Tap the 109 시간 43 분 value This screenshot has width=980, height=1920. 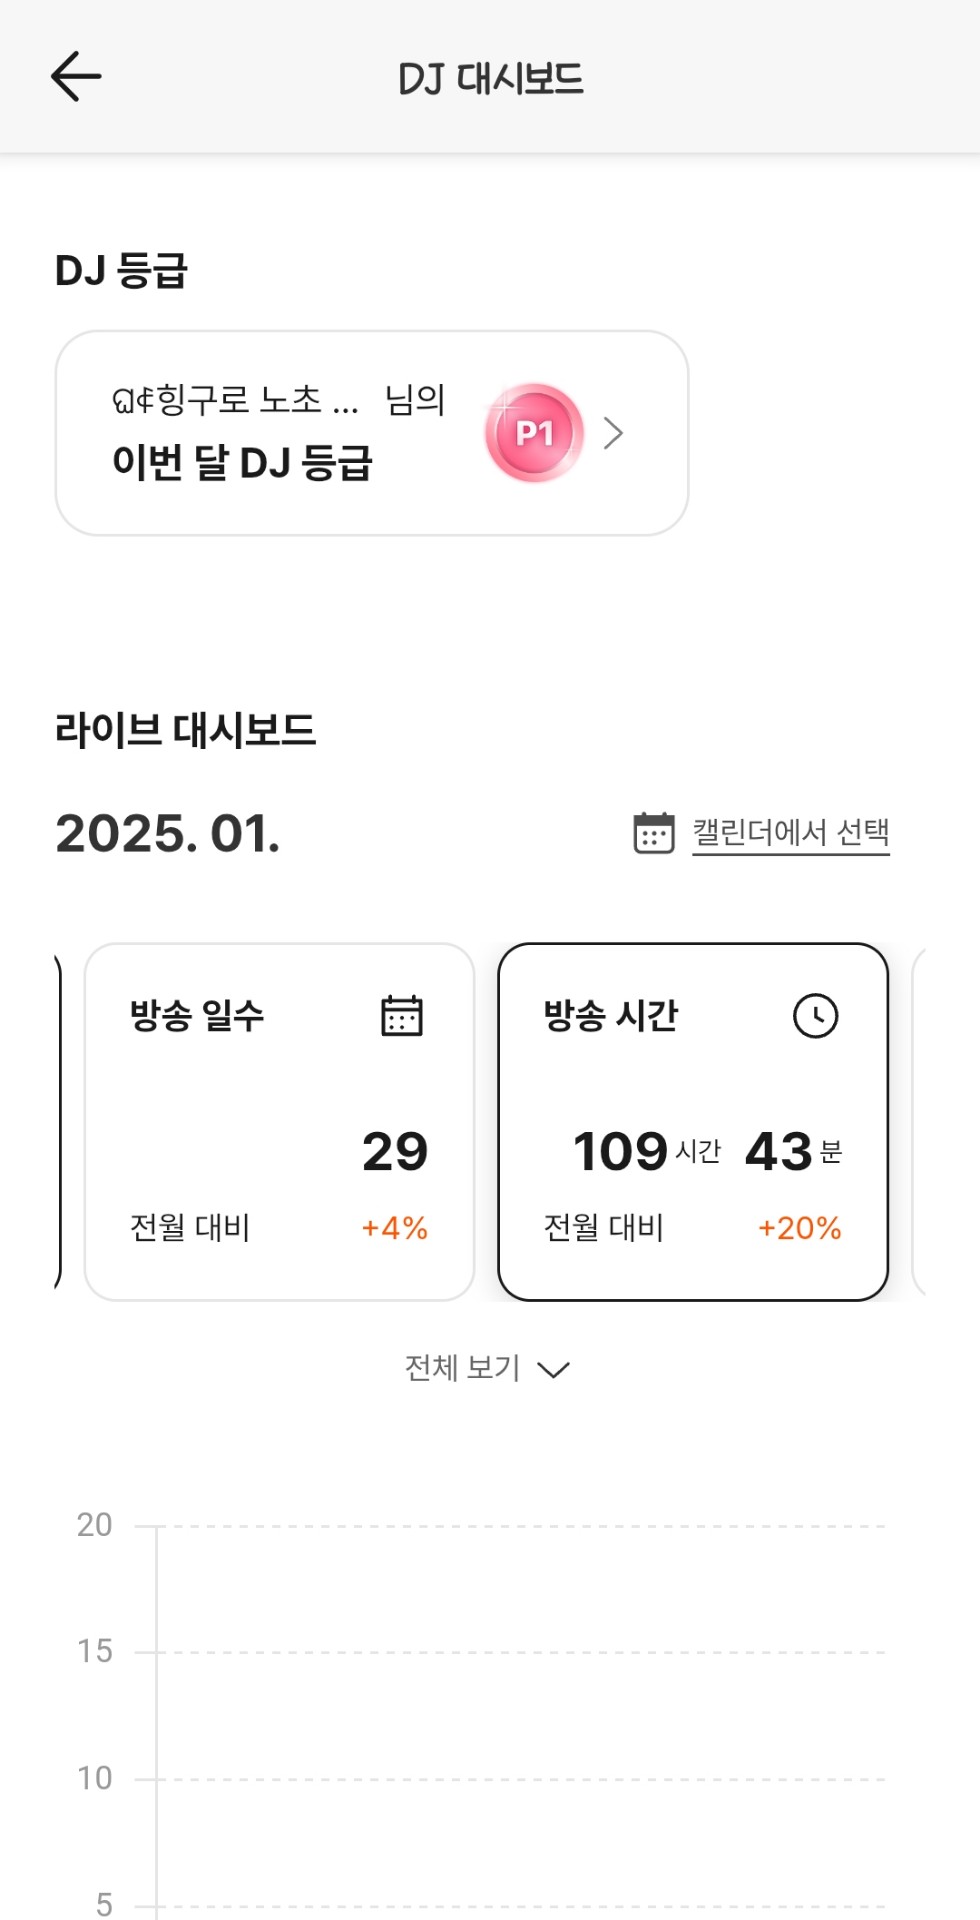click(x=707, y=1151)
